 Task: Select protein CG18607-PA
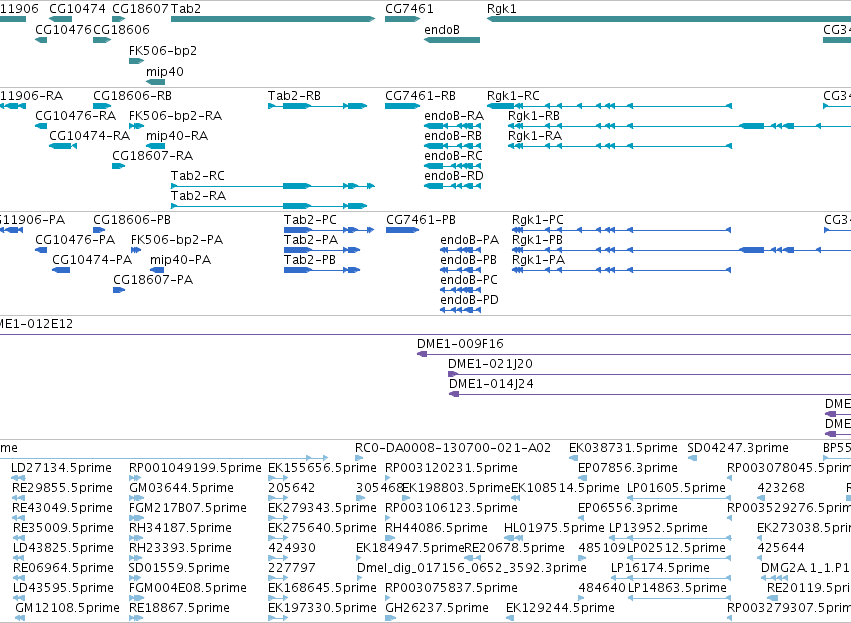tap(119, 290)
